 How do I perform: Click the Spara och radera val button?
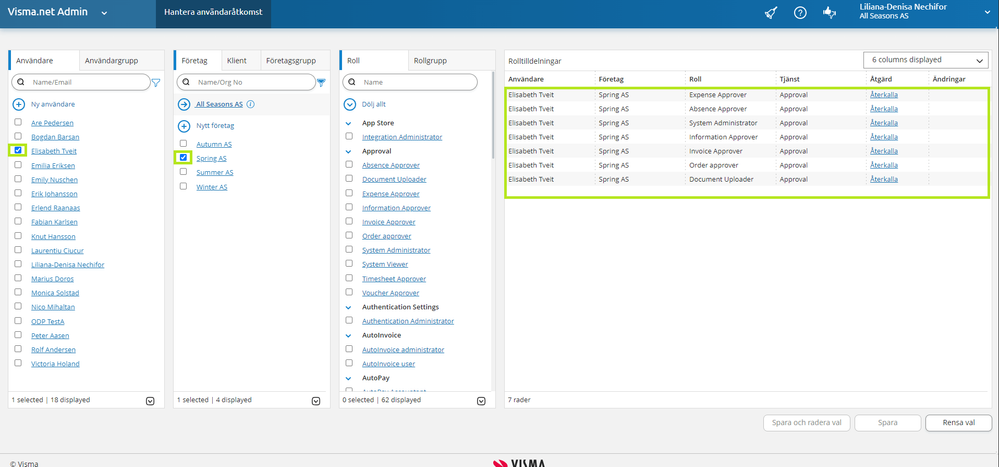click(807, 422)
